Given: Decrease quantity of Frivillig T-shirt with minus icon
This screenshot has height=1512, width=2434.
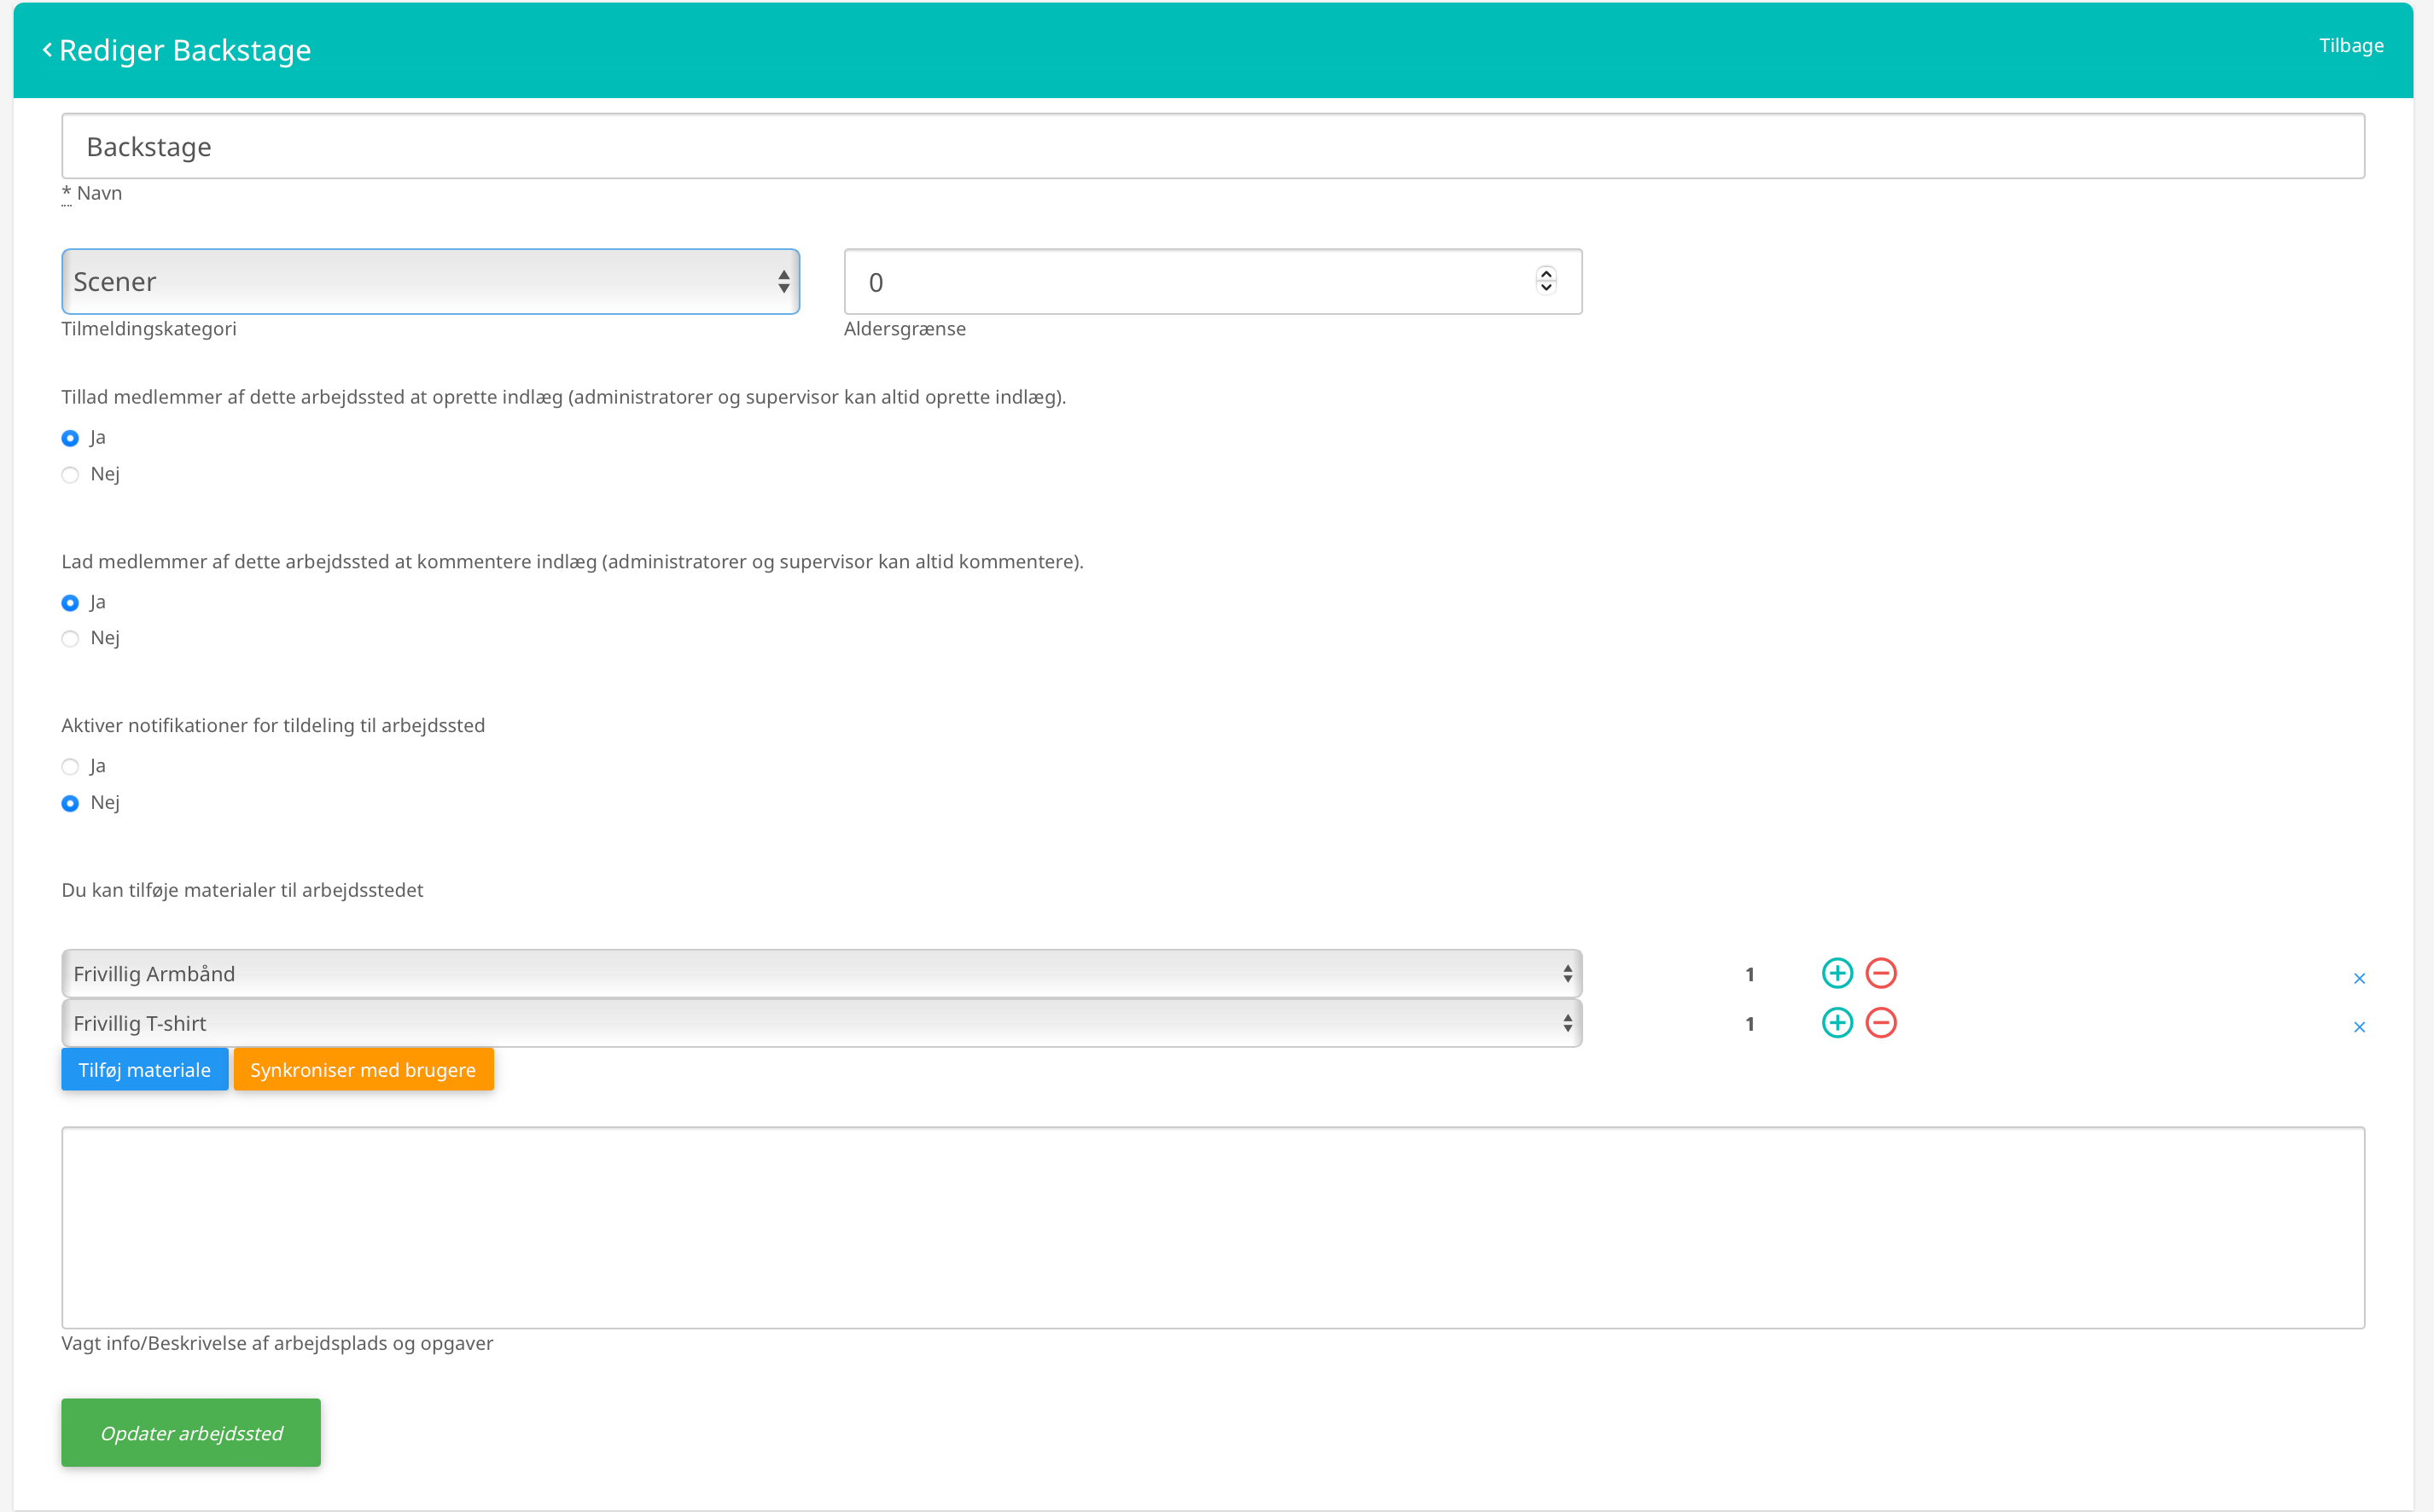Looking at the screenshot, I should pyautogui.click(x=1881, y=1023).
